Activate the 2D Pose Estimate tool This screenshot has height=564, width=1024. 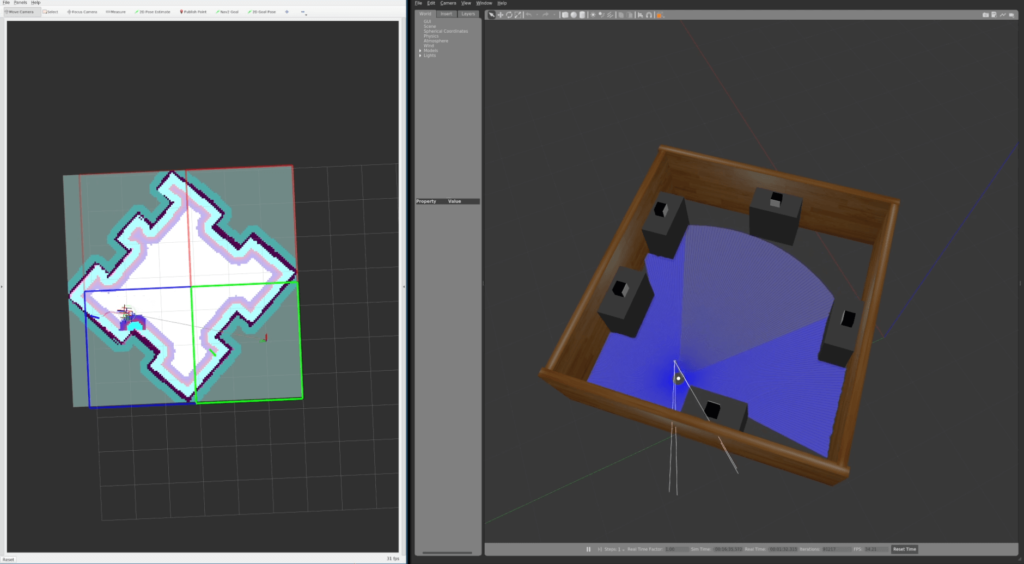pyautogui.click(x=153, y=12)
